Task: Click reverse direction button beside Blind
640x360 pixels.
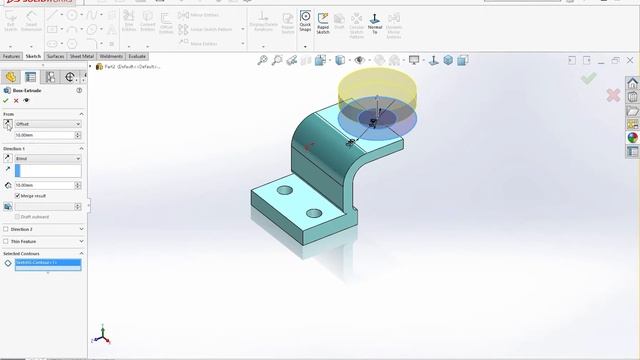Action: (8, 158)
